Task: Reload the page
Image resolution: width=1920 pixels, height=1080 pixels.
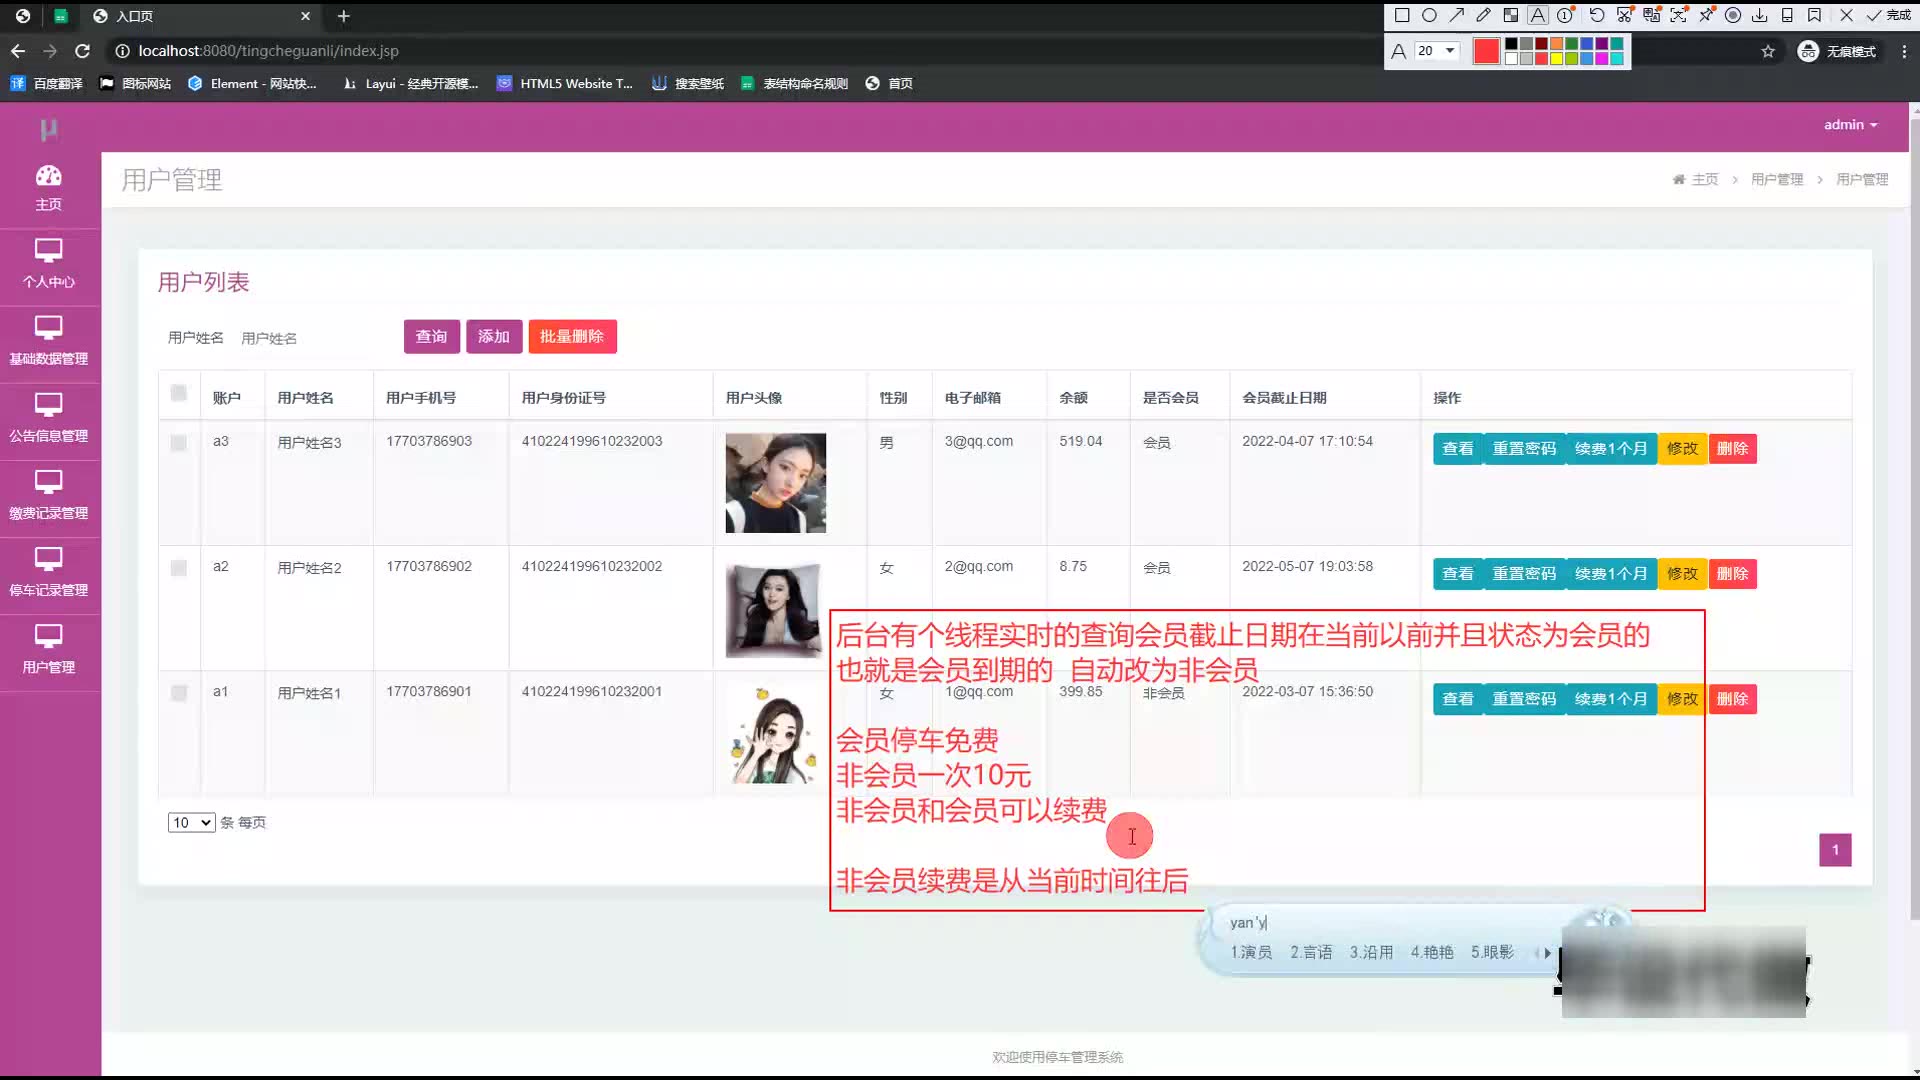Action: [x=83, y=51]
